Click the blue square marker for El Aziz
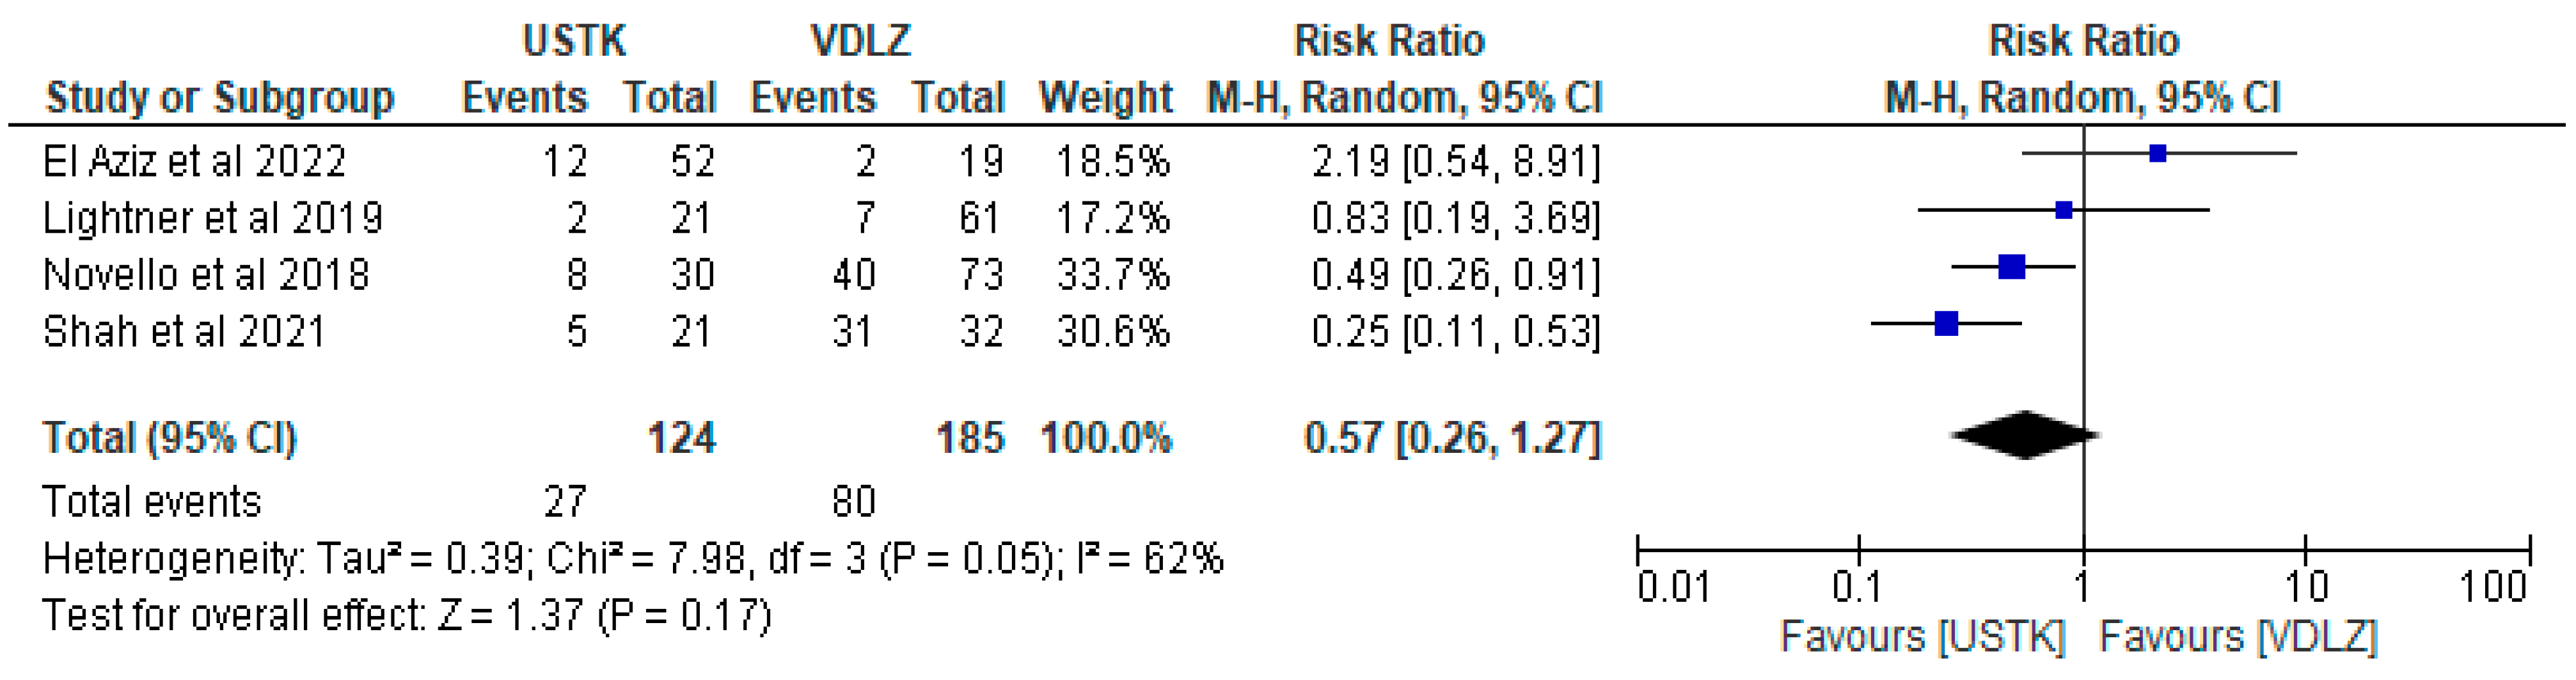Image resolution: width=2576 pixels, height=680 pixels. tap(2157, 154)
